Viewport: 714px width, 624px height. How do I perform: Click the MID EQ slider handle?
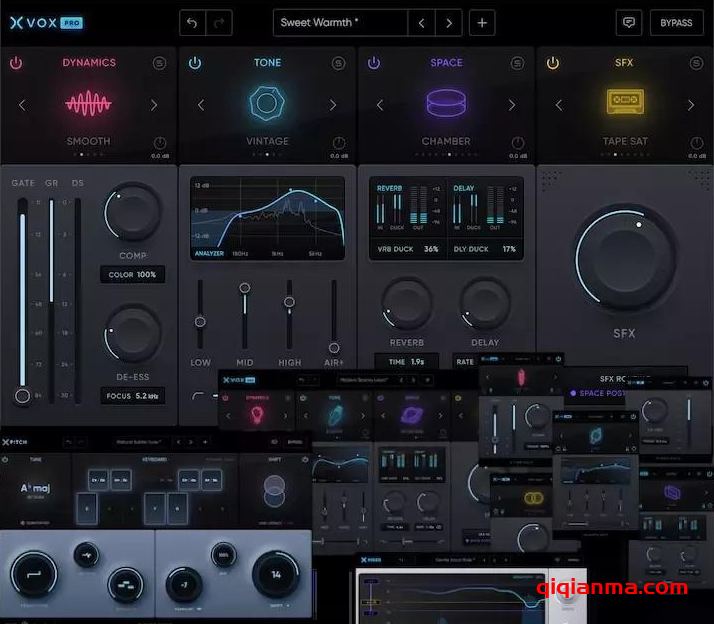pos(245,288)
